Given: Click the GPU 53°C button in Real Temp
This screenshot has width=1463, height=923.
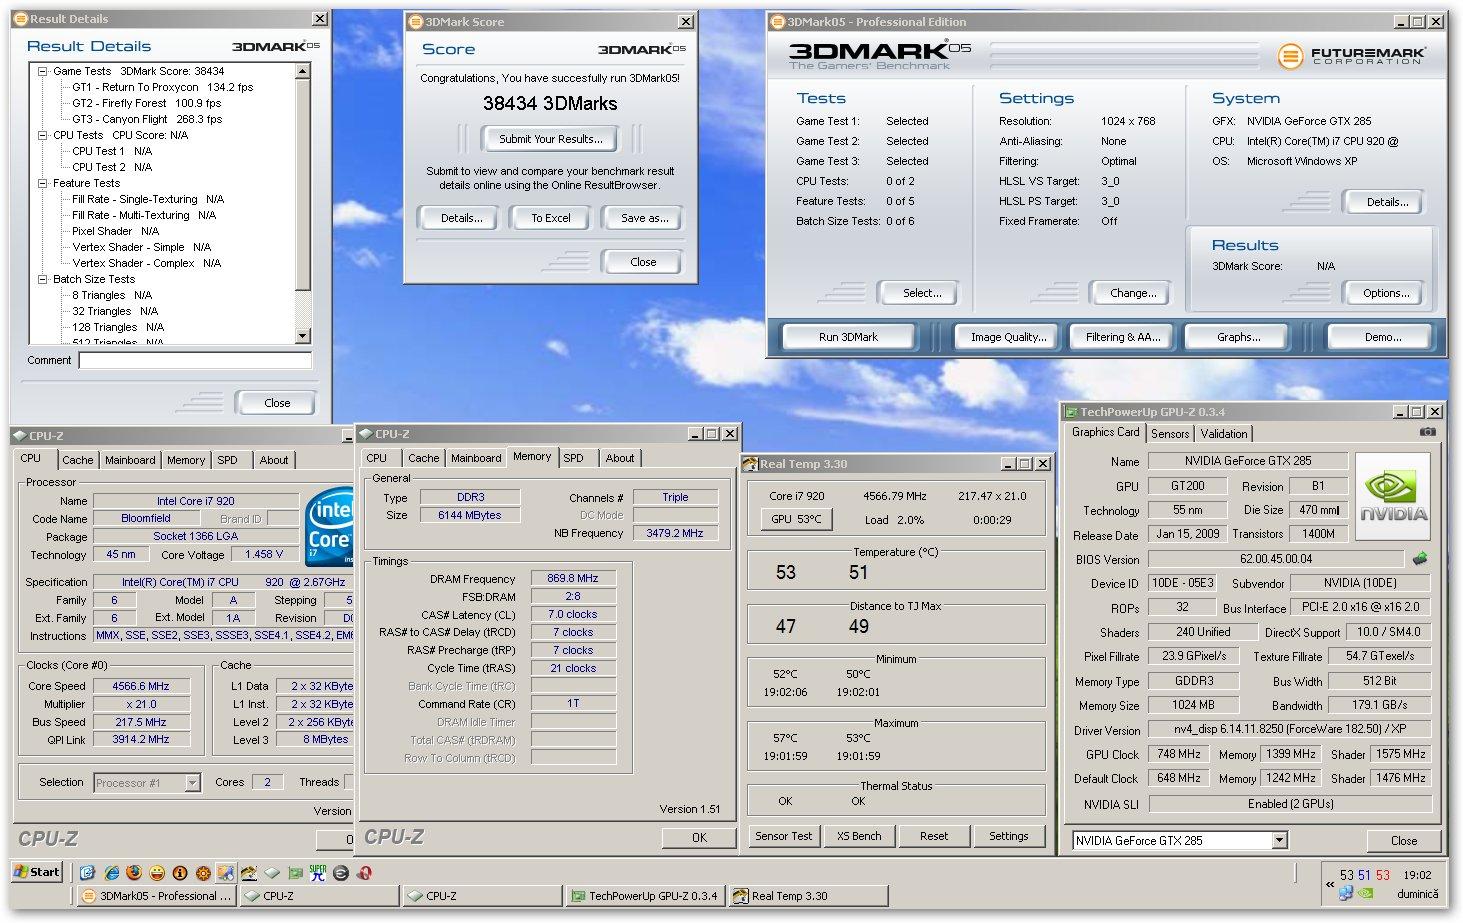Looking at the screenshot, I should 796,519.
